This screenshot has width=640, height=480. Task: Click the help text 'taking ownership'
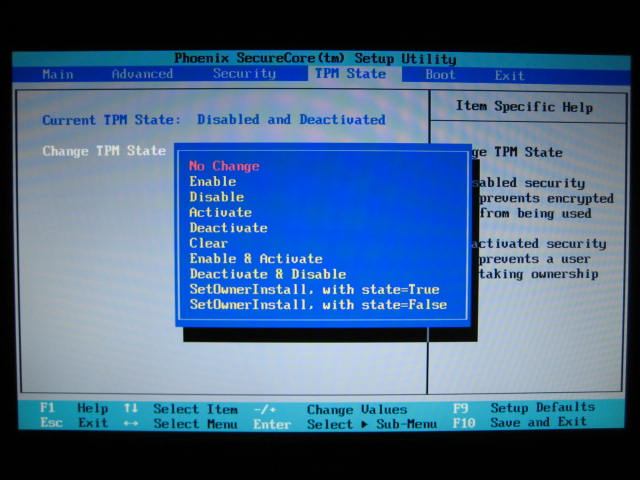pos(539,274)
